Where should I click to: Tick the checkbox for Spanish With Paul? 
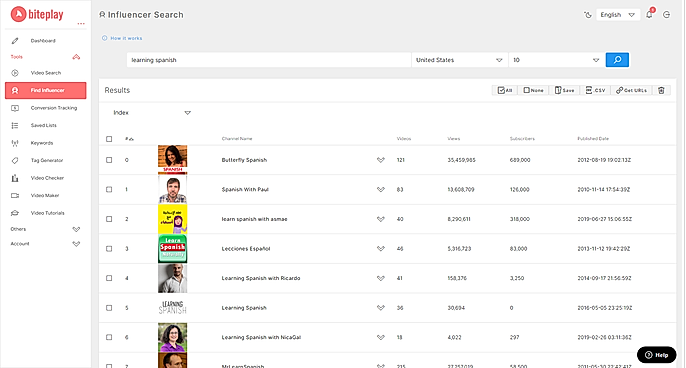(109, 189)
